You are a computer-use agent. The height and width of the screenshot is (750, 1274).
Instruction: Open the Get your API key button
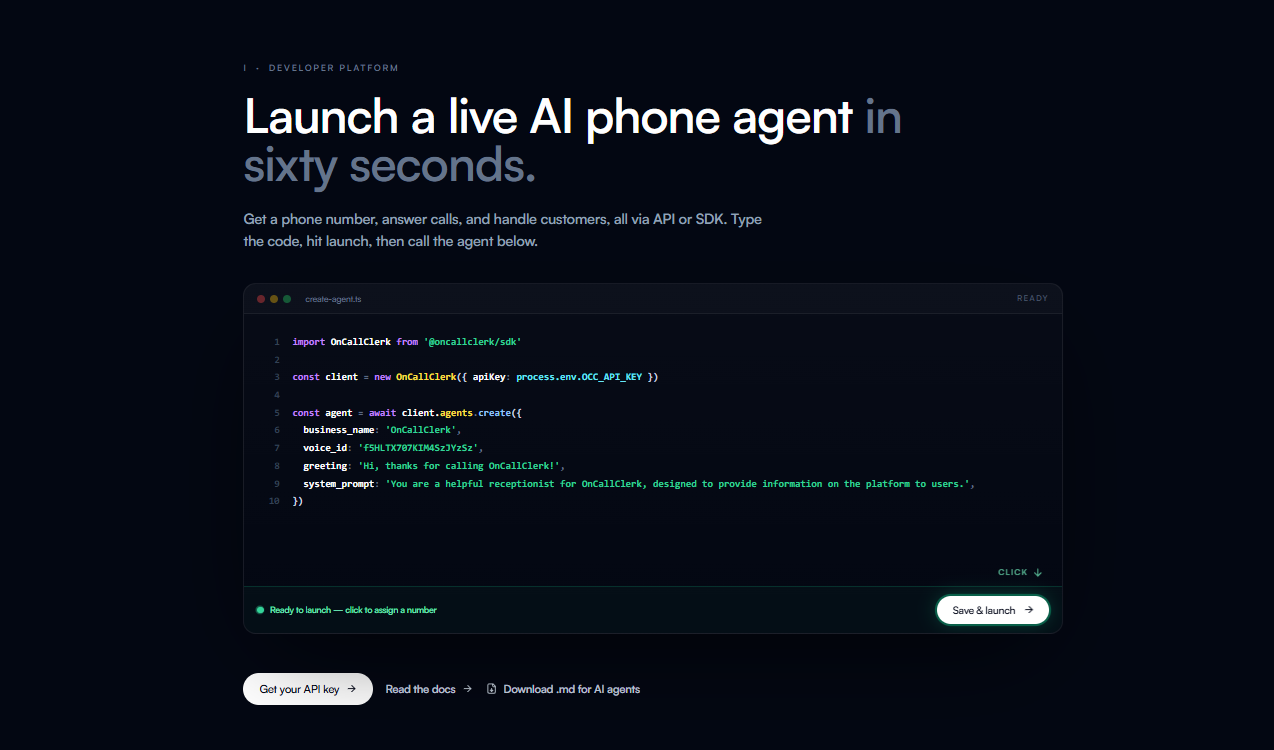pyautogui.click(x=308, y=689)
